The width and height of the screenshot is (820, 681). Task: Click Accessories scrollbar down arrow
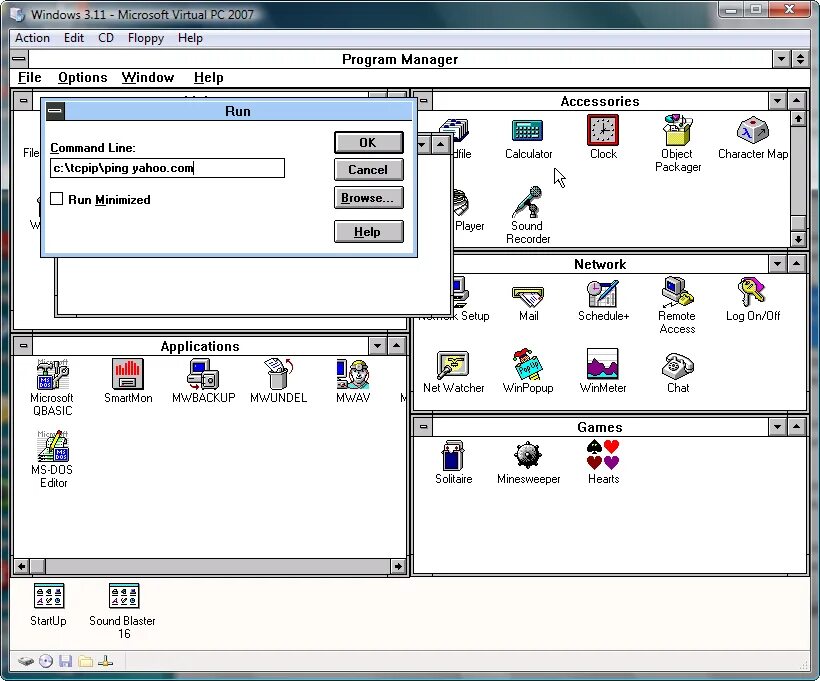[x=798, y=239]
